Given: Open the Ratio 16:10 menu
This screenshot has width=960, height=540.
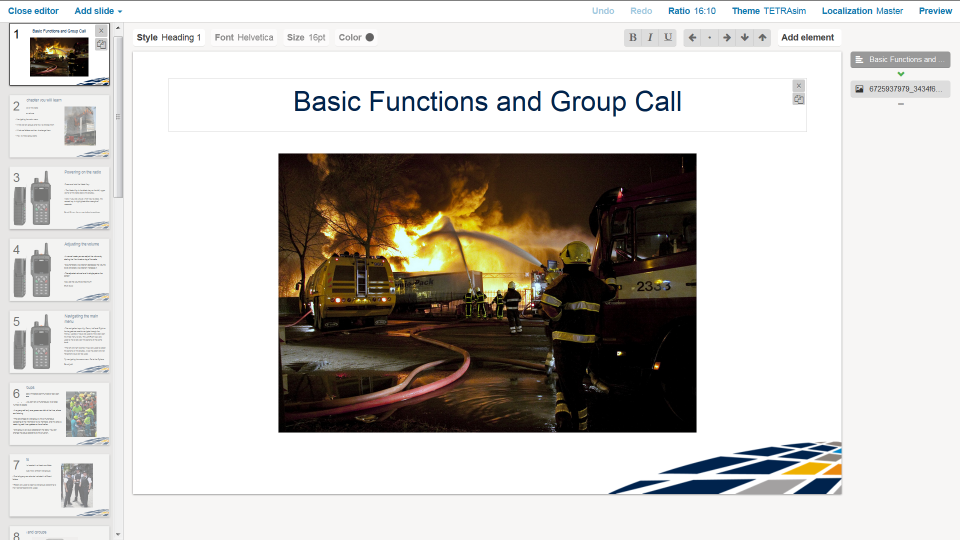Looking at the screenshot, I should click(x=691, y=11).
